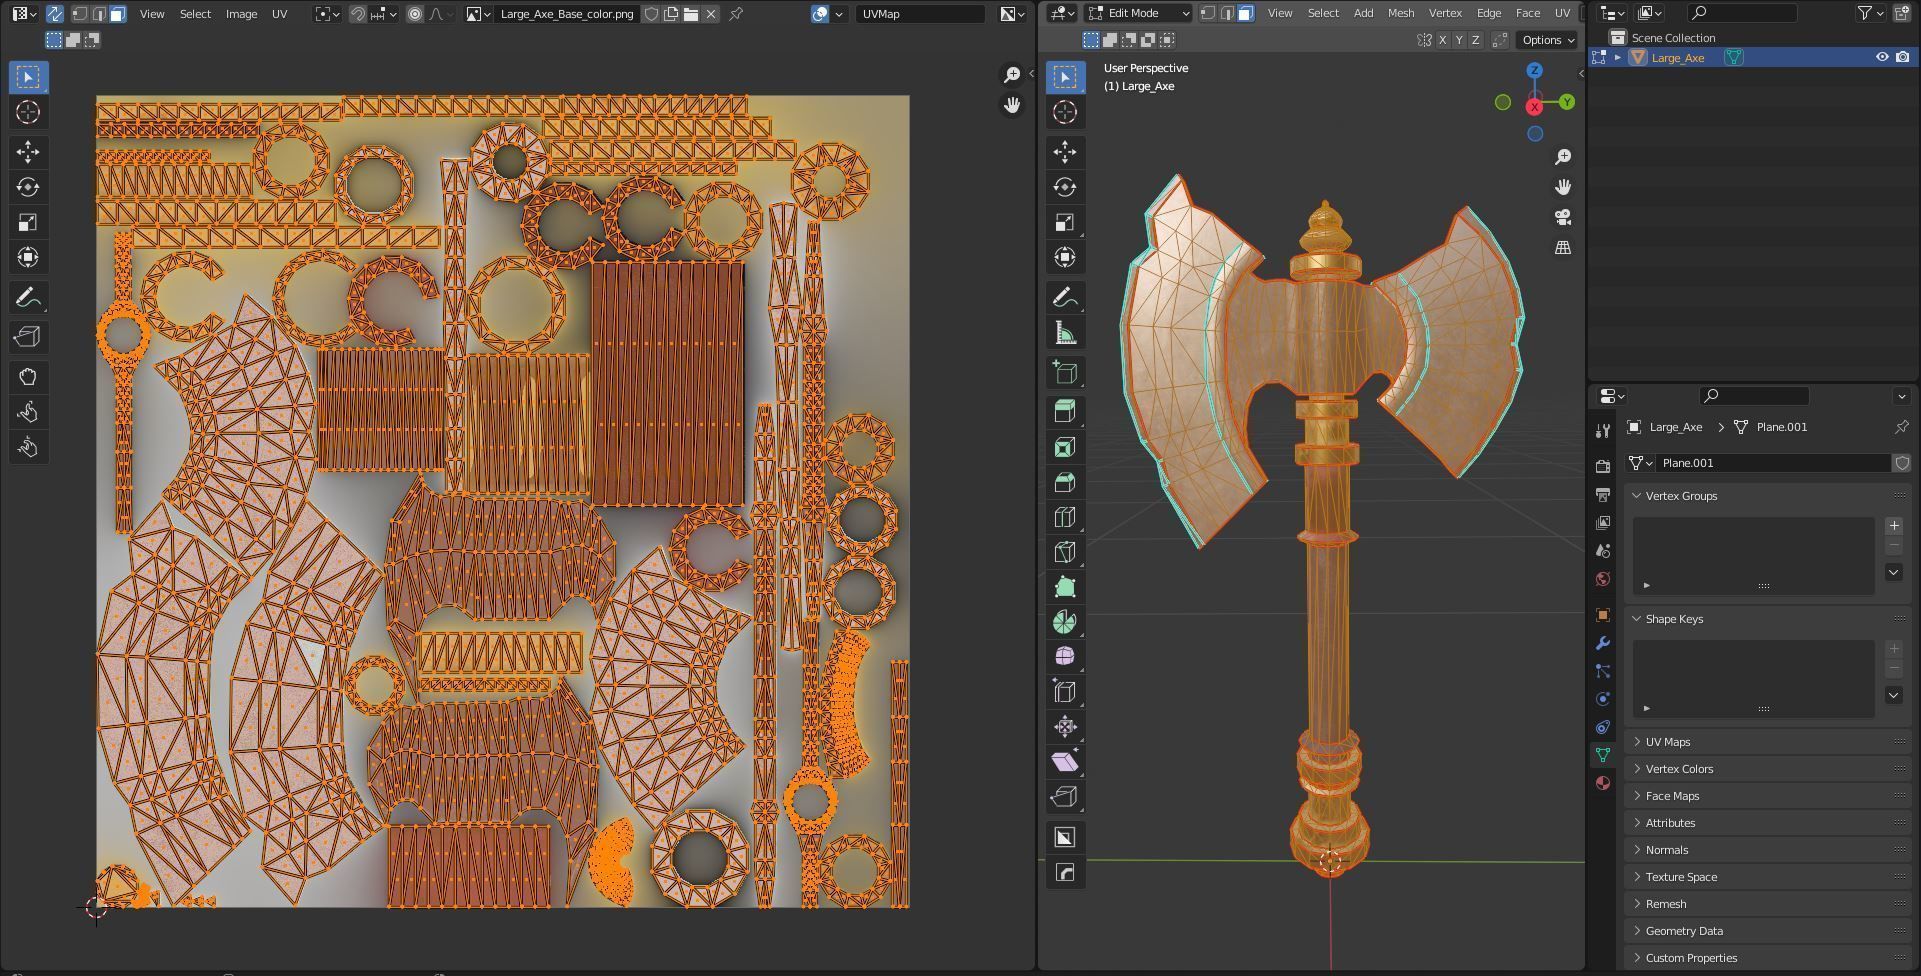Image resolution: width=1921 pixels, height=976 pixels.
Task: Select the Bevel tool
Action: tap(1065, 482)
